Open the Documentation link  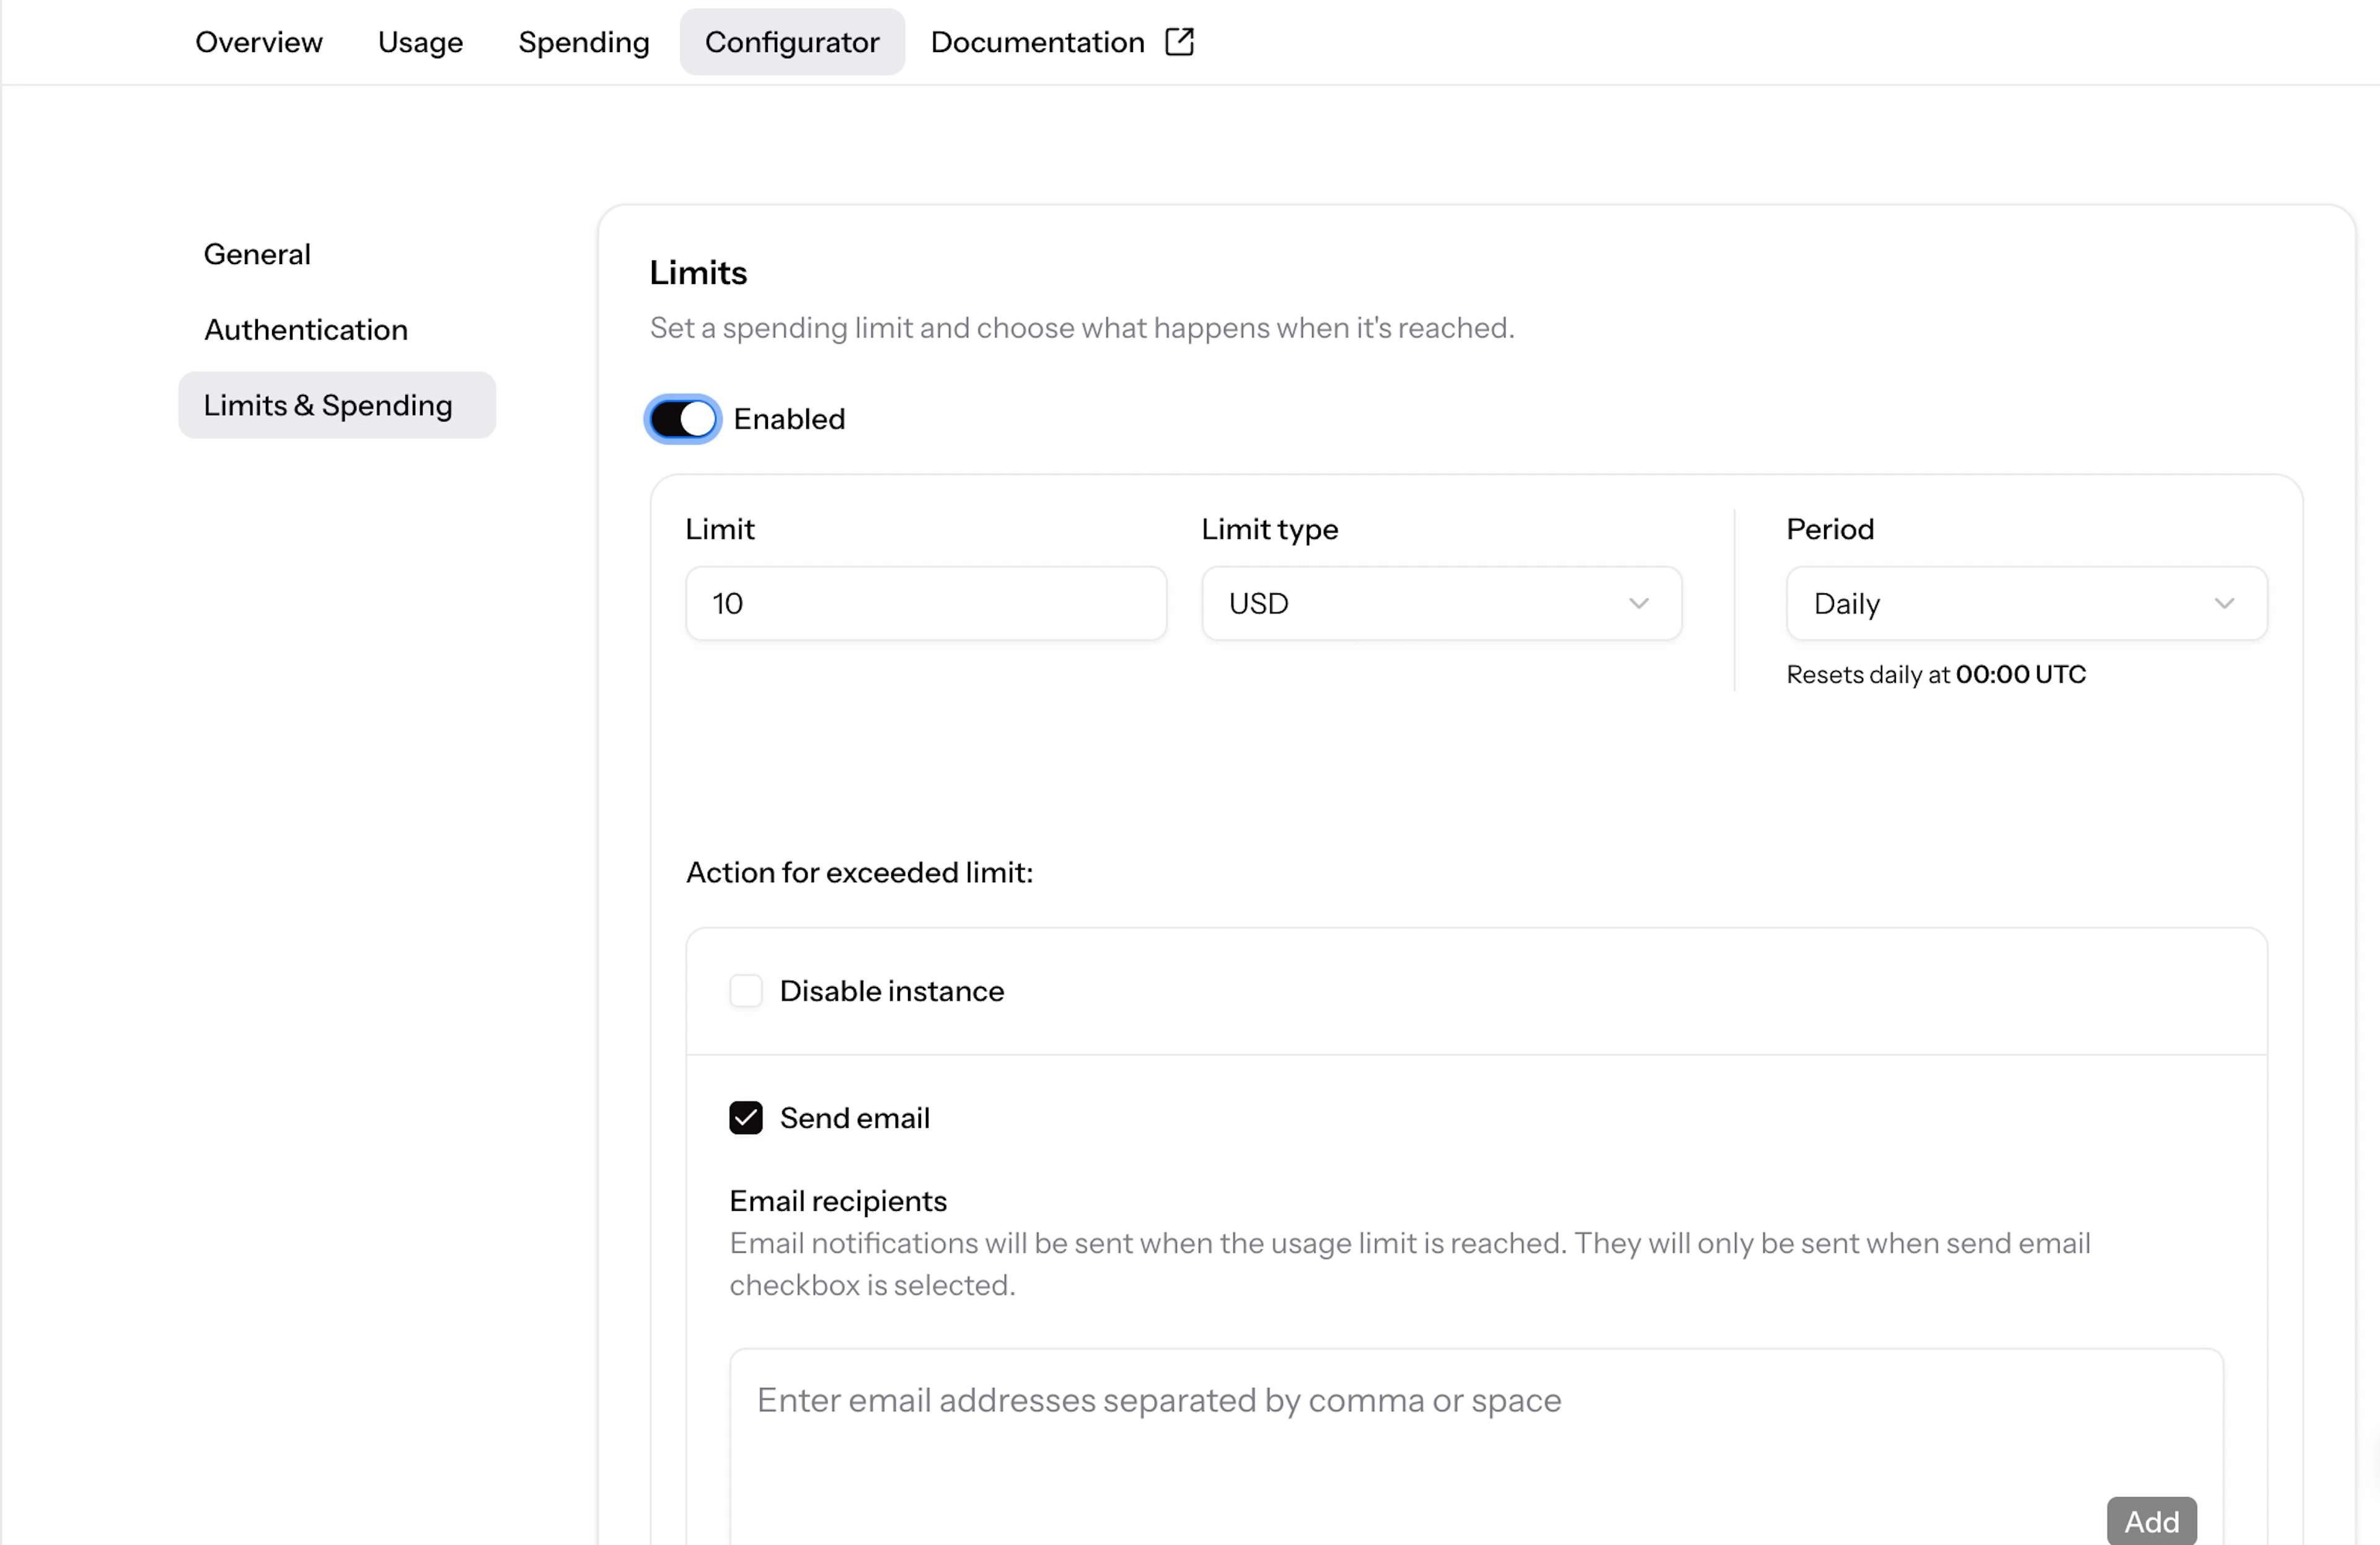pyautogui.click(x=1062, y=42)
